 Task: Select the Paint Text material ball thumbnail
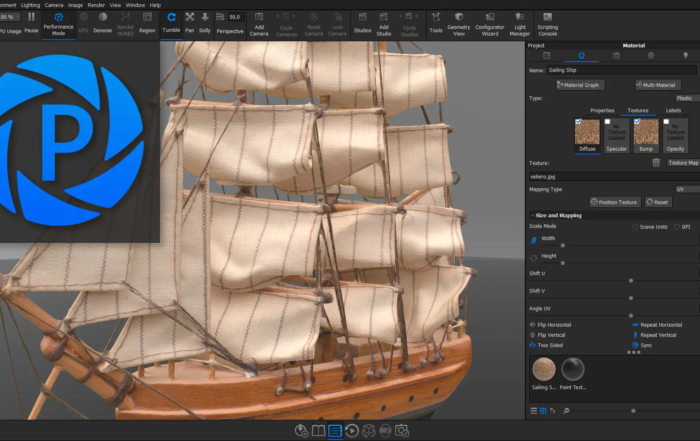tap(573, 369)
